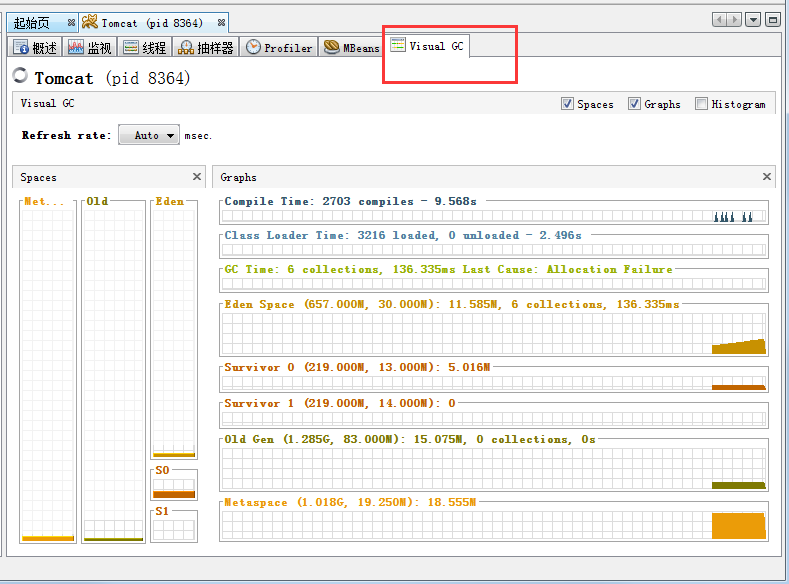Enable the Histogram checkbox

click(x=701, y=104)
